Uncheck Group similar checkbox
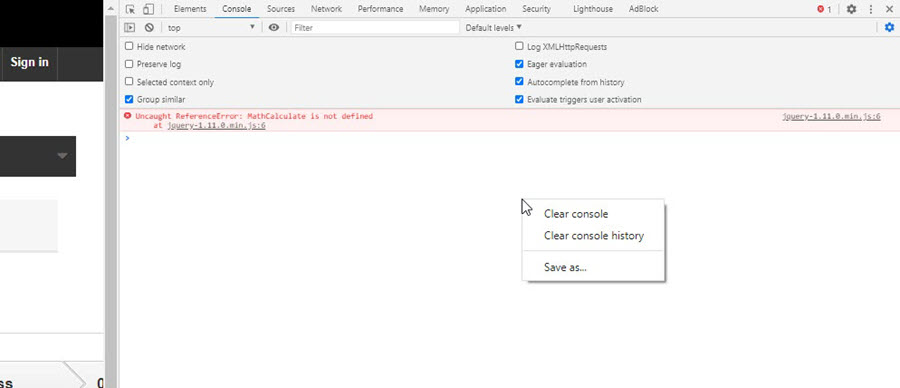 coord(129,99)
